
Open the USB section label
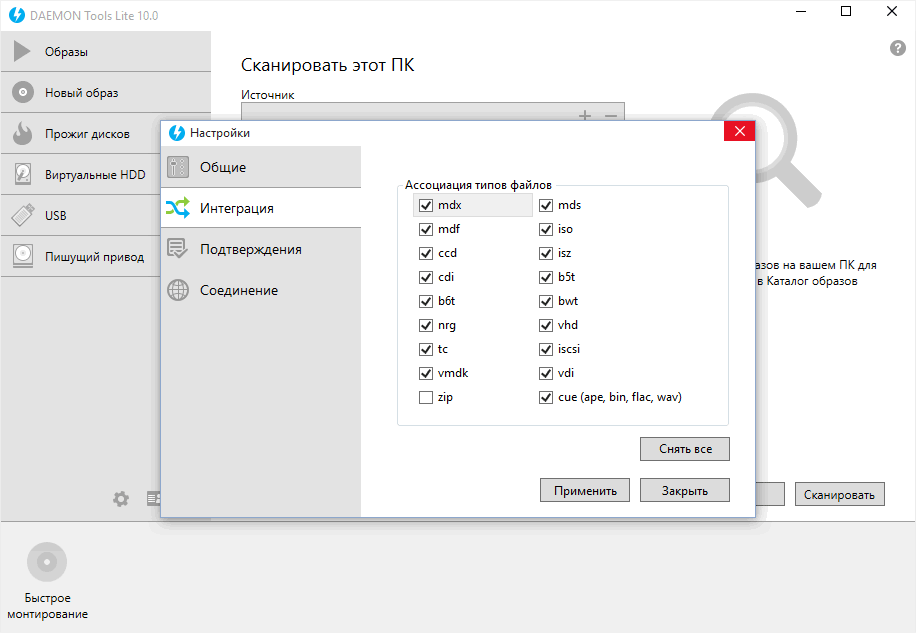(x=55, y=215)
